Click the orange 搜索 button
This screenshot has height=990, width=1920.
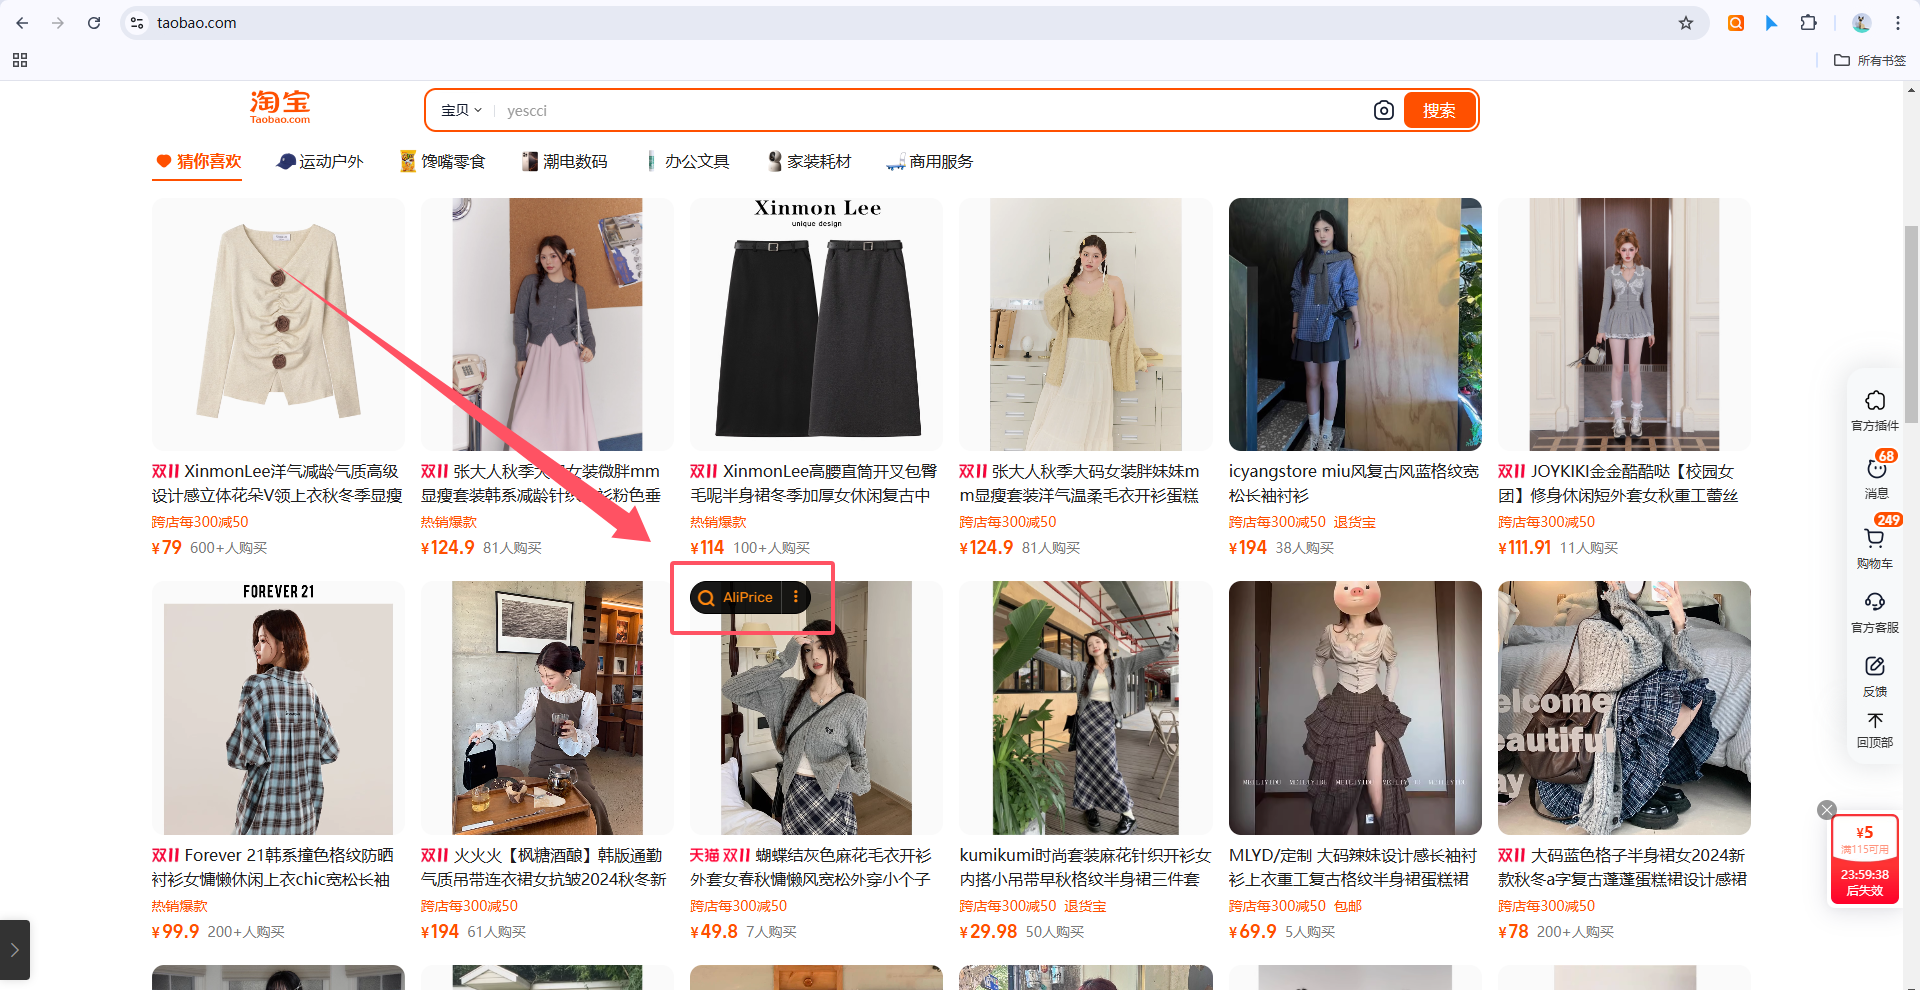pyautogui.click(x=1439, y=110)
